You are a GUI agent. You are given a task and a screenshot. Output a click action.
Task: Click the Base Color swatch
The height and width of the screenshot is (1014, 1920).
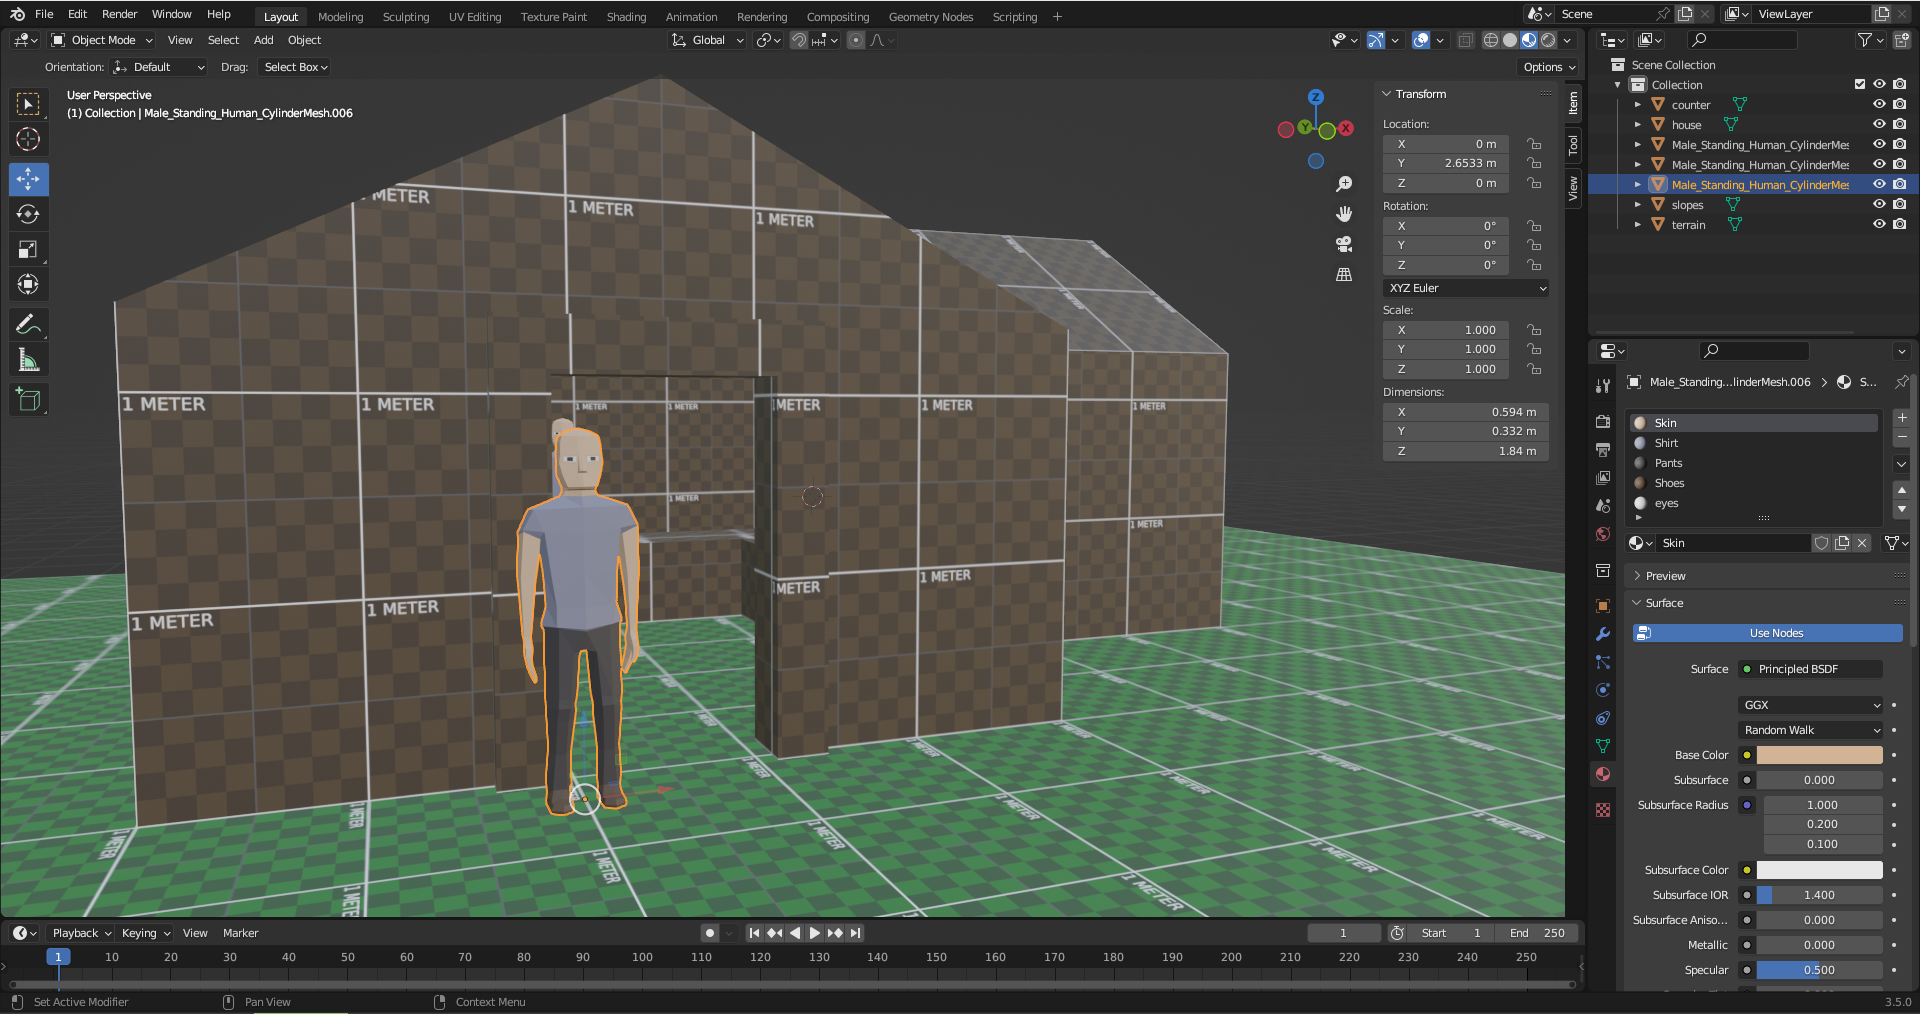pyautogui.click(x=1819, y=755)
